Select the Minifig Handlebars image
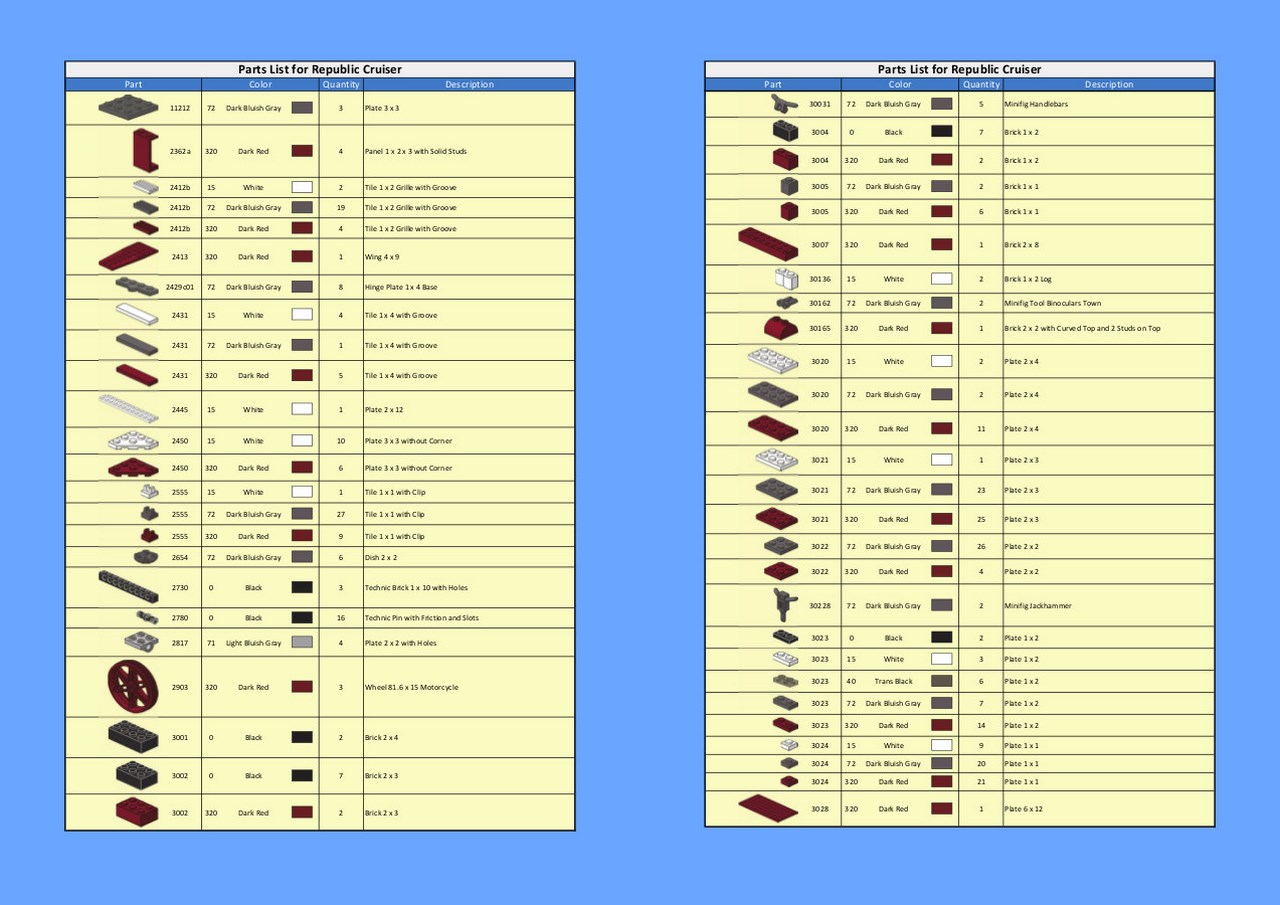Screen dimensions: 1280x905 [x=784, y=103]
